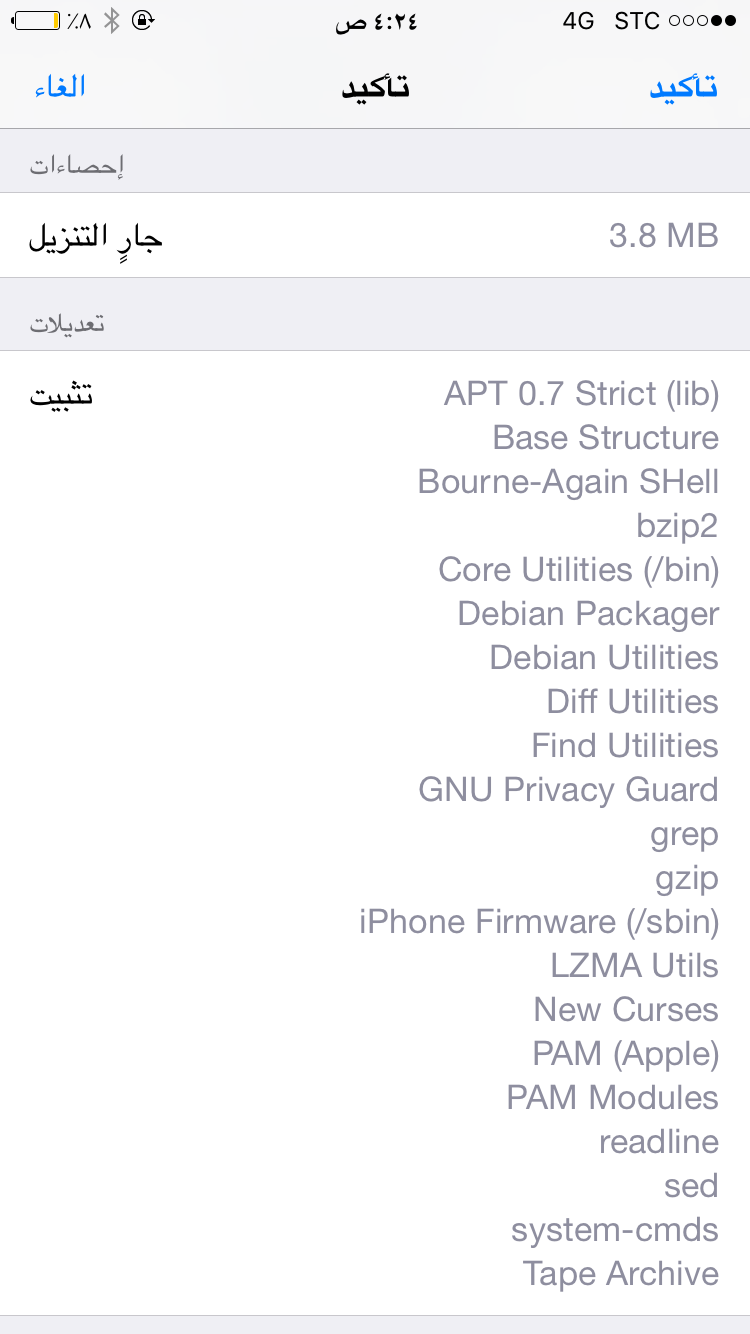Tap the جارٍ التنزيل downloading row label
Viewport: 750px width, 1334px height.
tap(95, 237)
